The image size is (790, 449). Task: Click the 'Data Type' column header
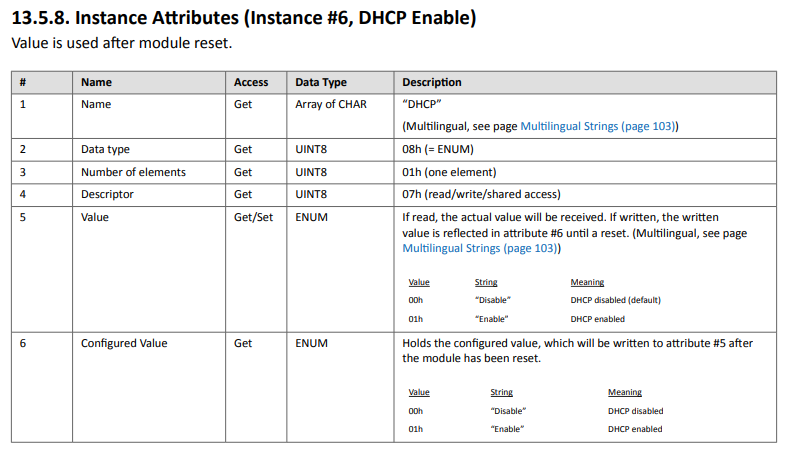(x=321, y=82)
